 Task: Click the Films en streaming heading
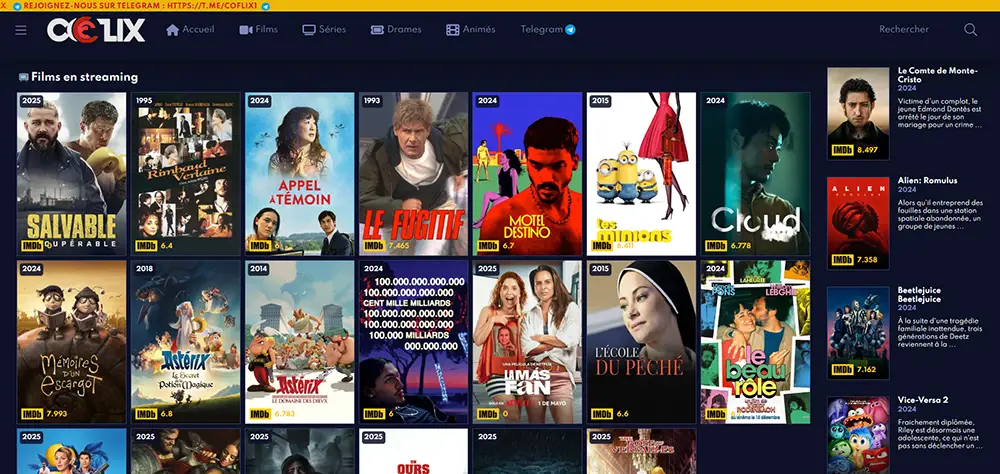pyautogui.click(x=84, y=77)
